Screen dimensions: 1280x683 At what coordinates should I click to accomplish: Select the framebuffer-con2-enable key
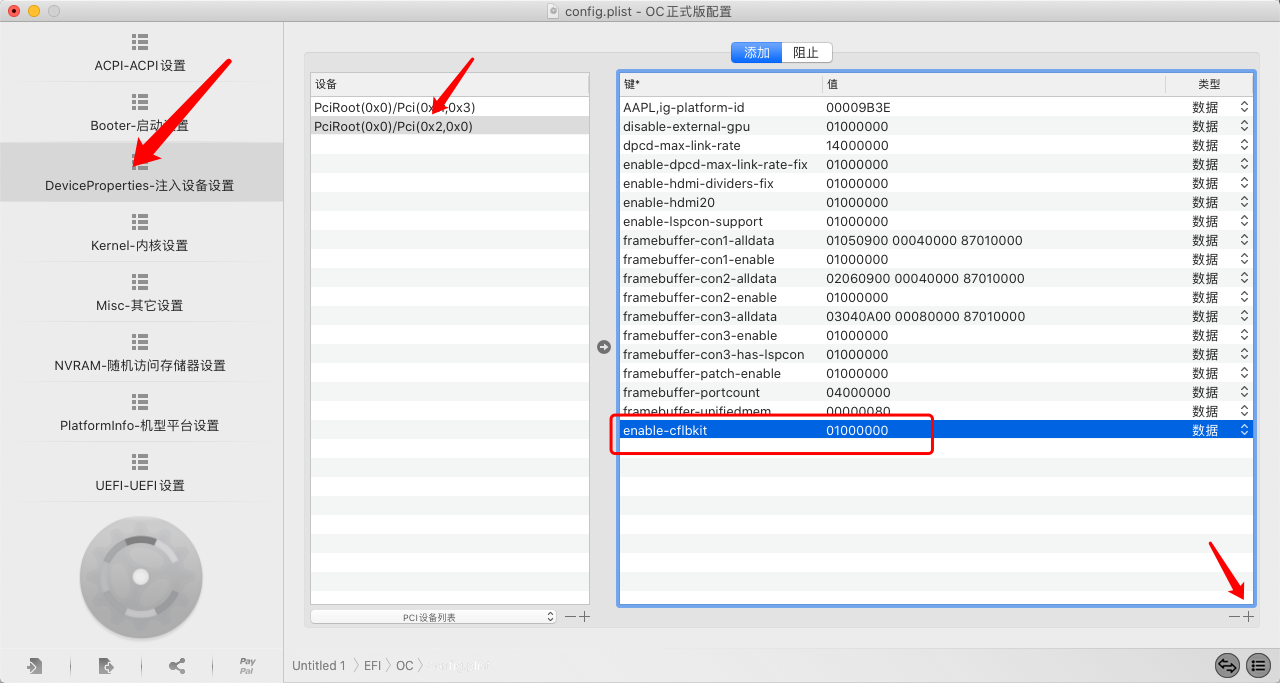point(700,297)
